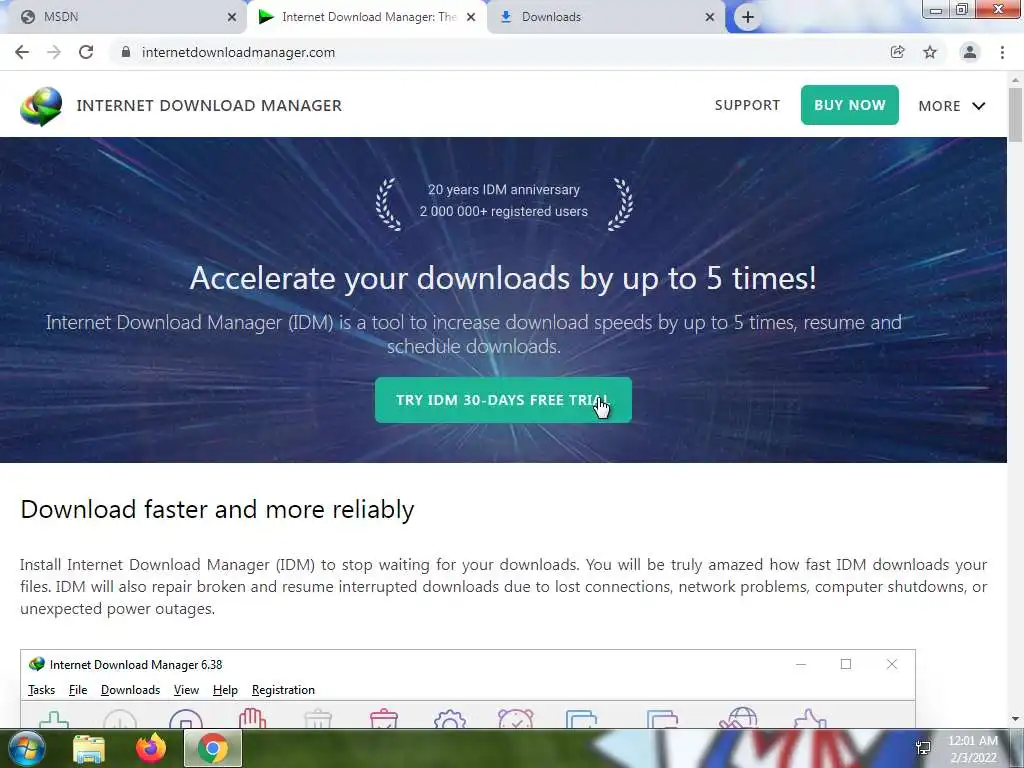Click "2 000 000+ registered users" text
This screenshot has width=1024, height=768.
(x=504, y=212)
